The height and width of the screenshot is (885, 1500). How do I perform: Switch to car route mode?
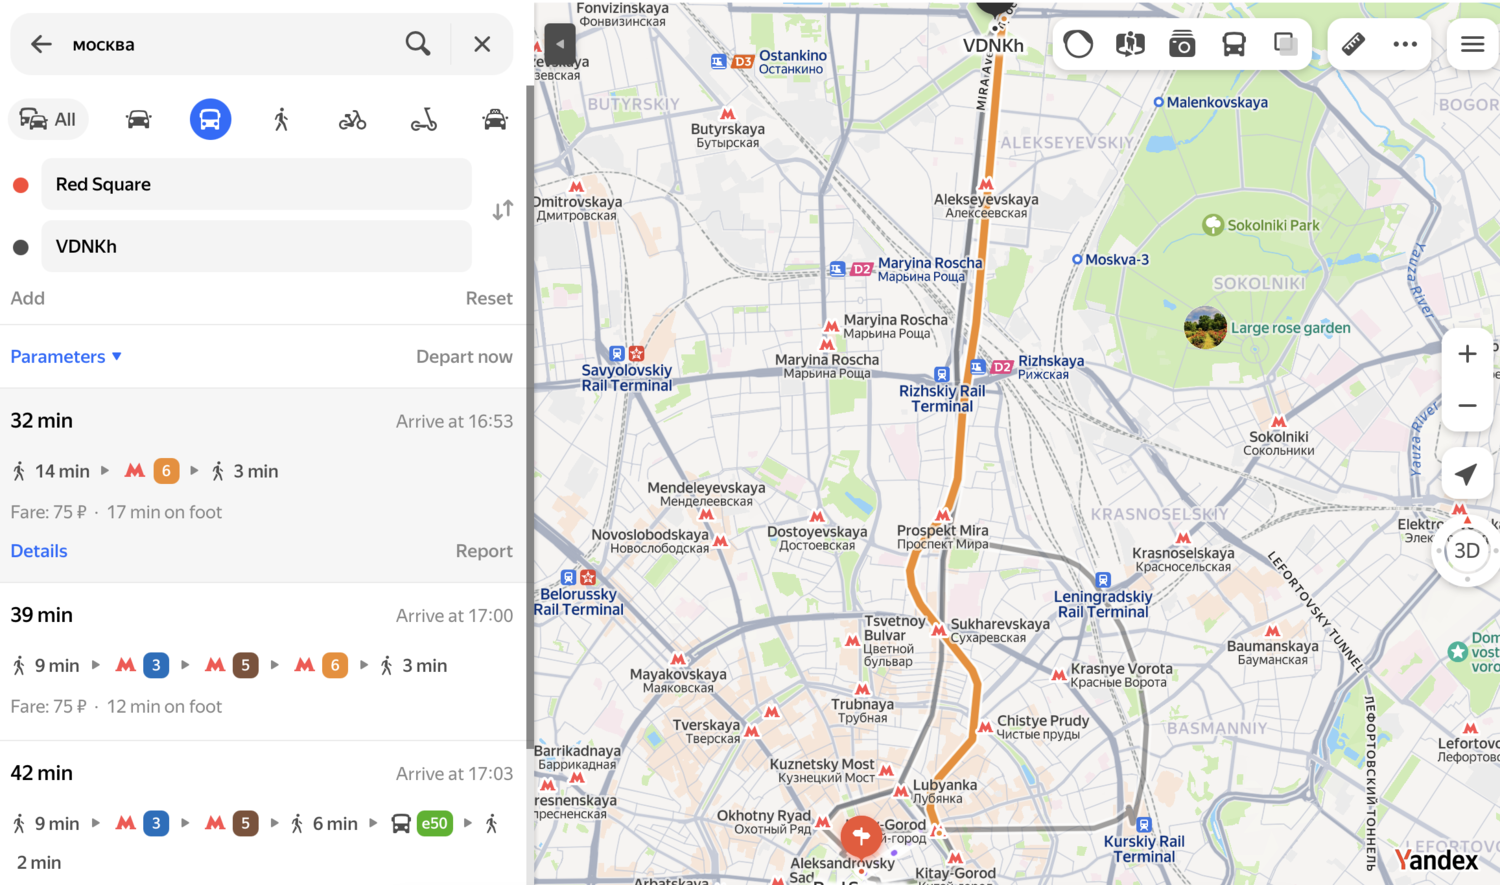point(139,120)
